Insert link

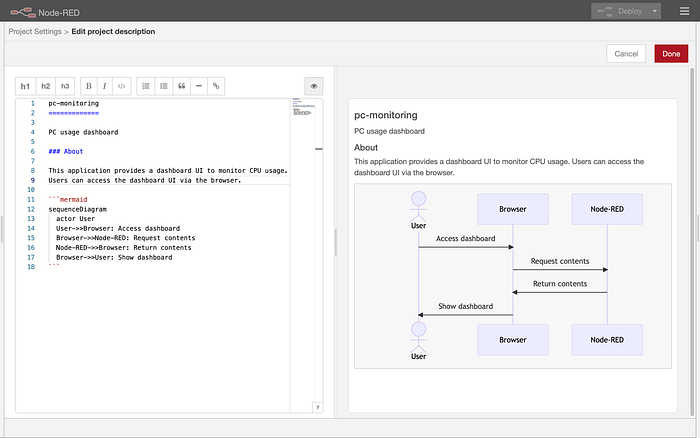216,86
